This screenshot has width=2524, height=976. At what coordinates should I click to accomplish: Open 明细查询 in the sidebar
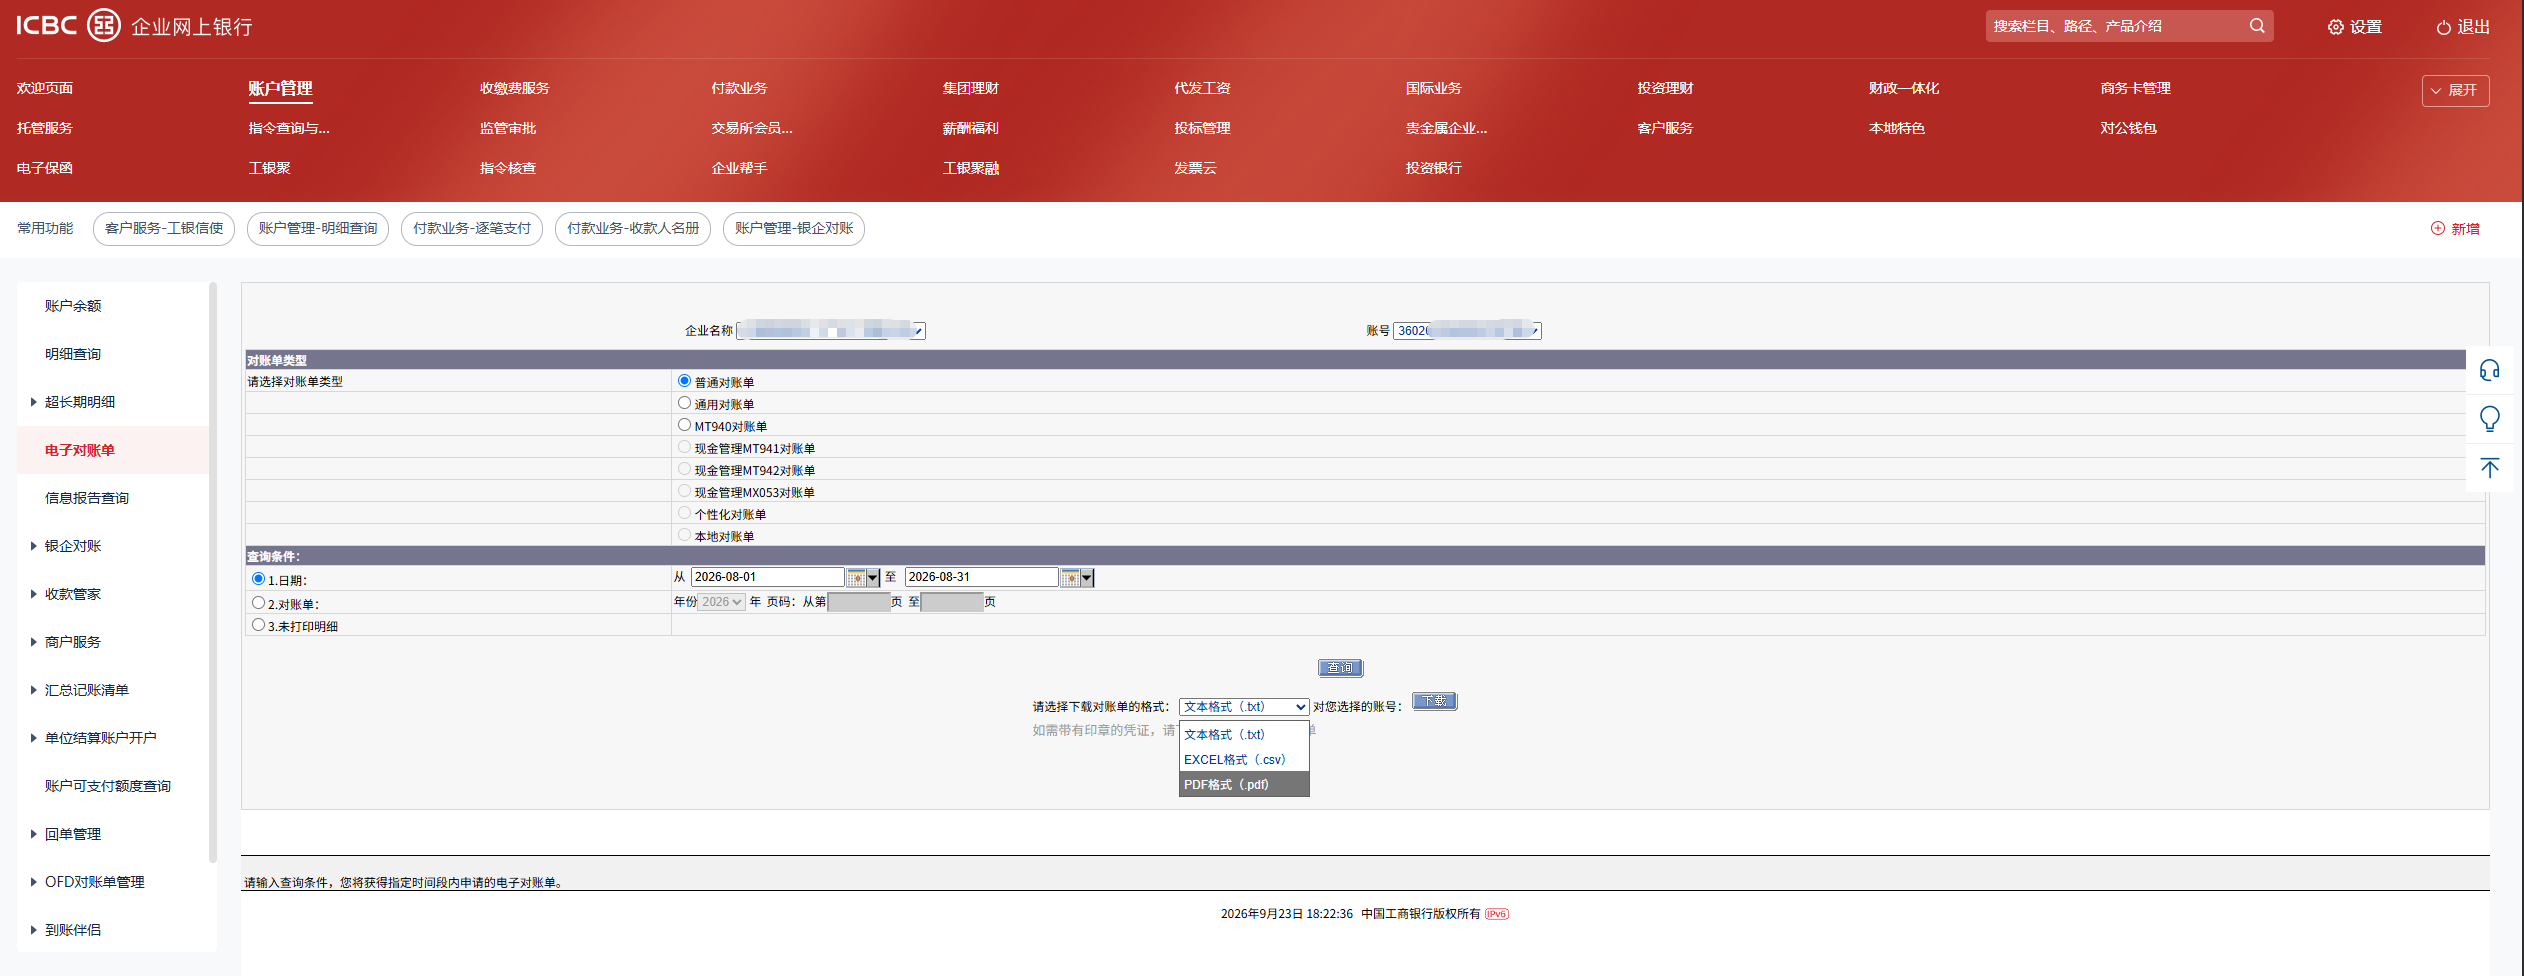coord(72,354)
